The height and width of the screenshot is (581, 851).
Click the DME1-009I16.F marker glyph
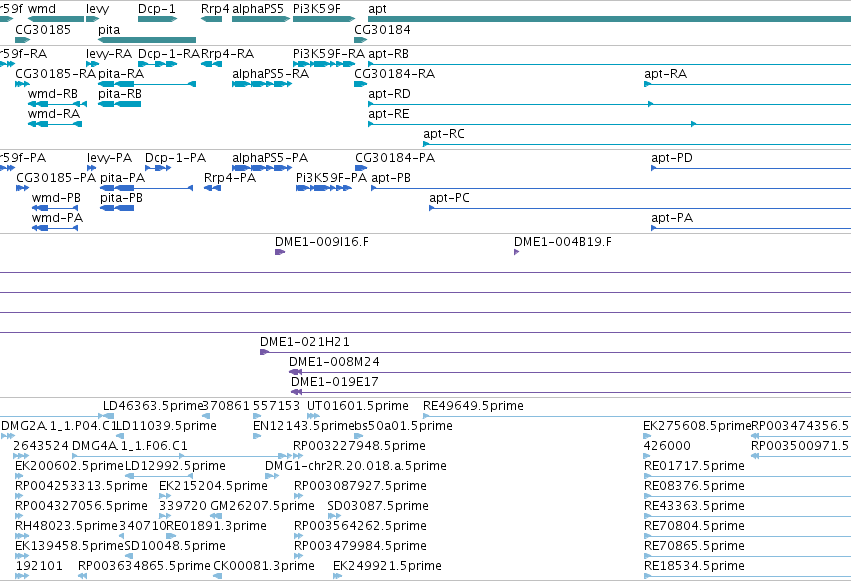(280, 252)
